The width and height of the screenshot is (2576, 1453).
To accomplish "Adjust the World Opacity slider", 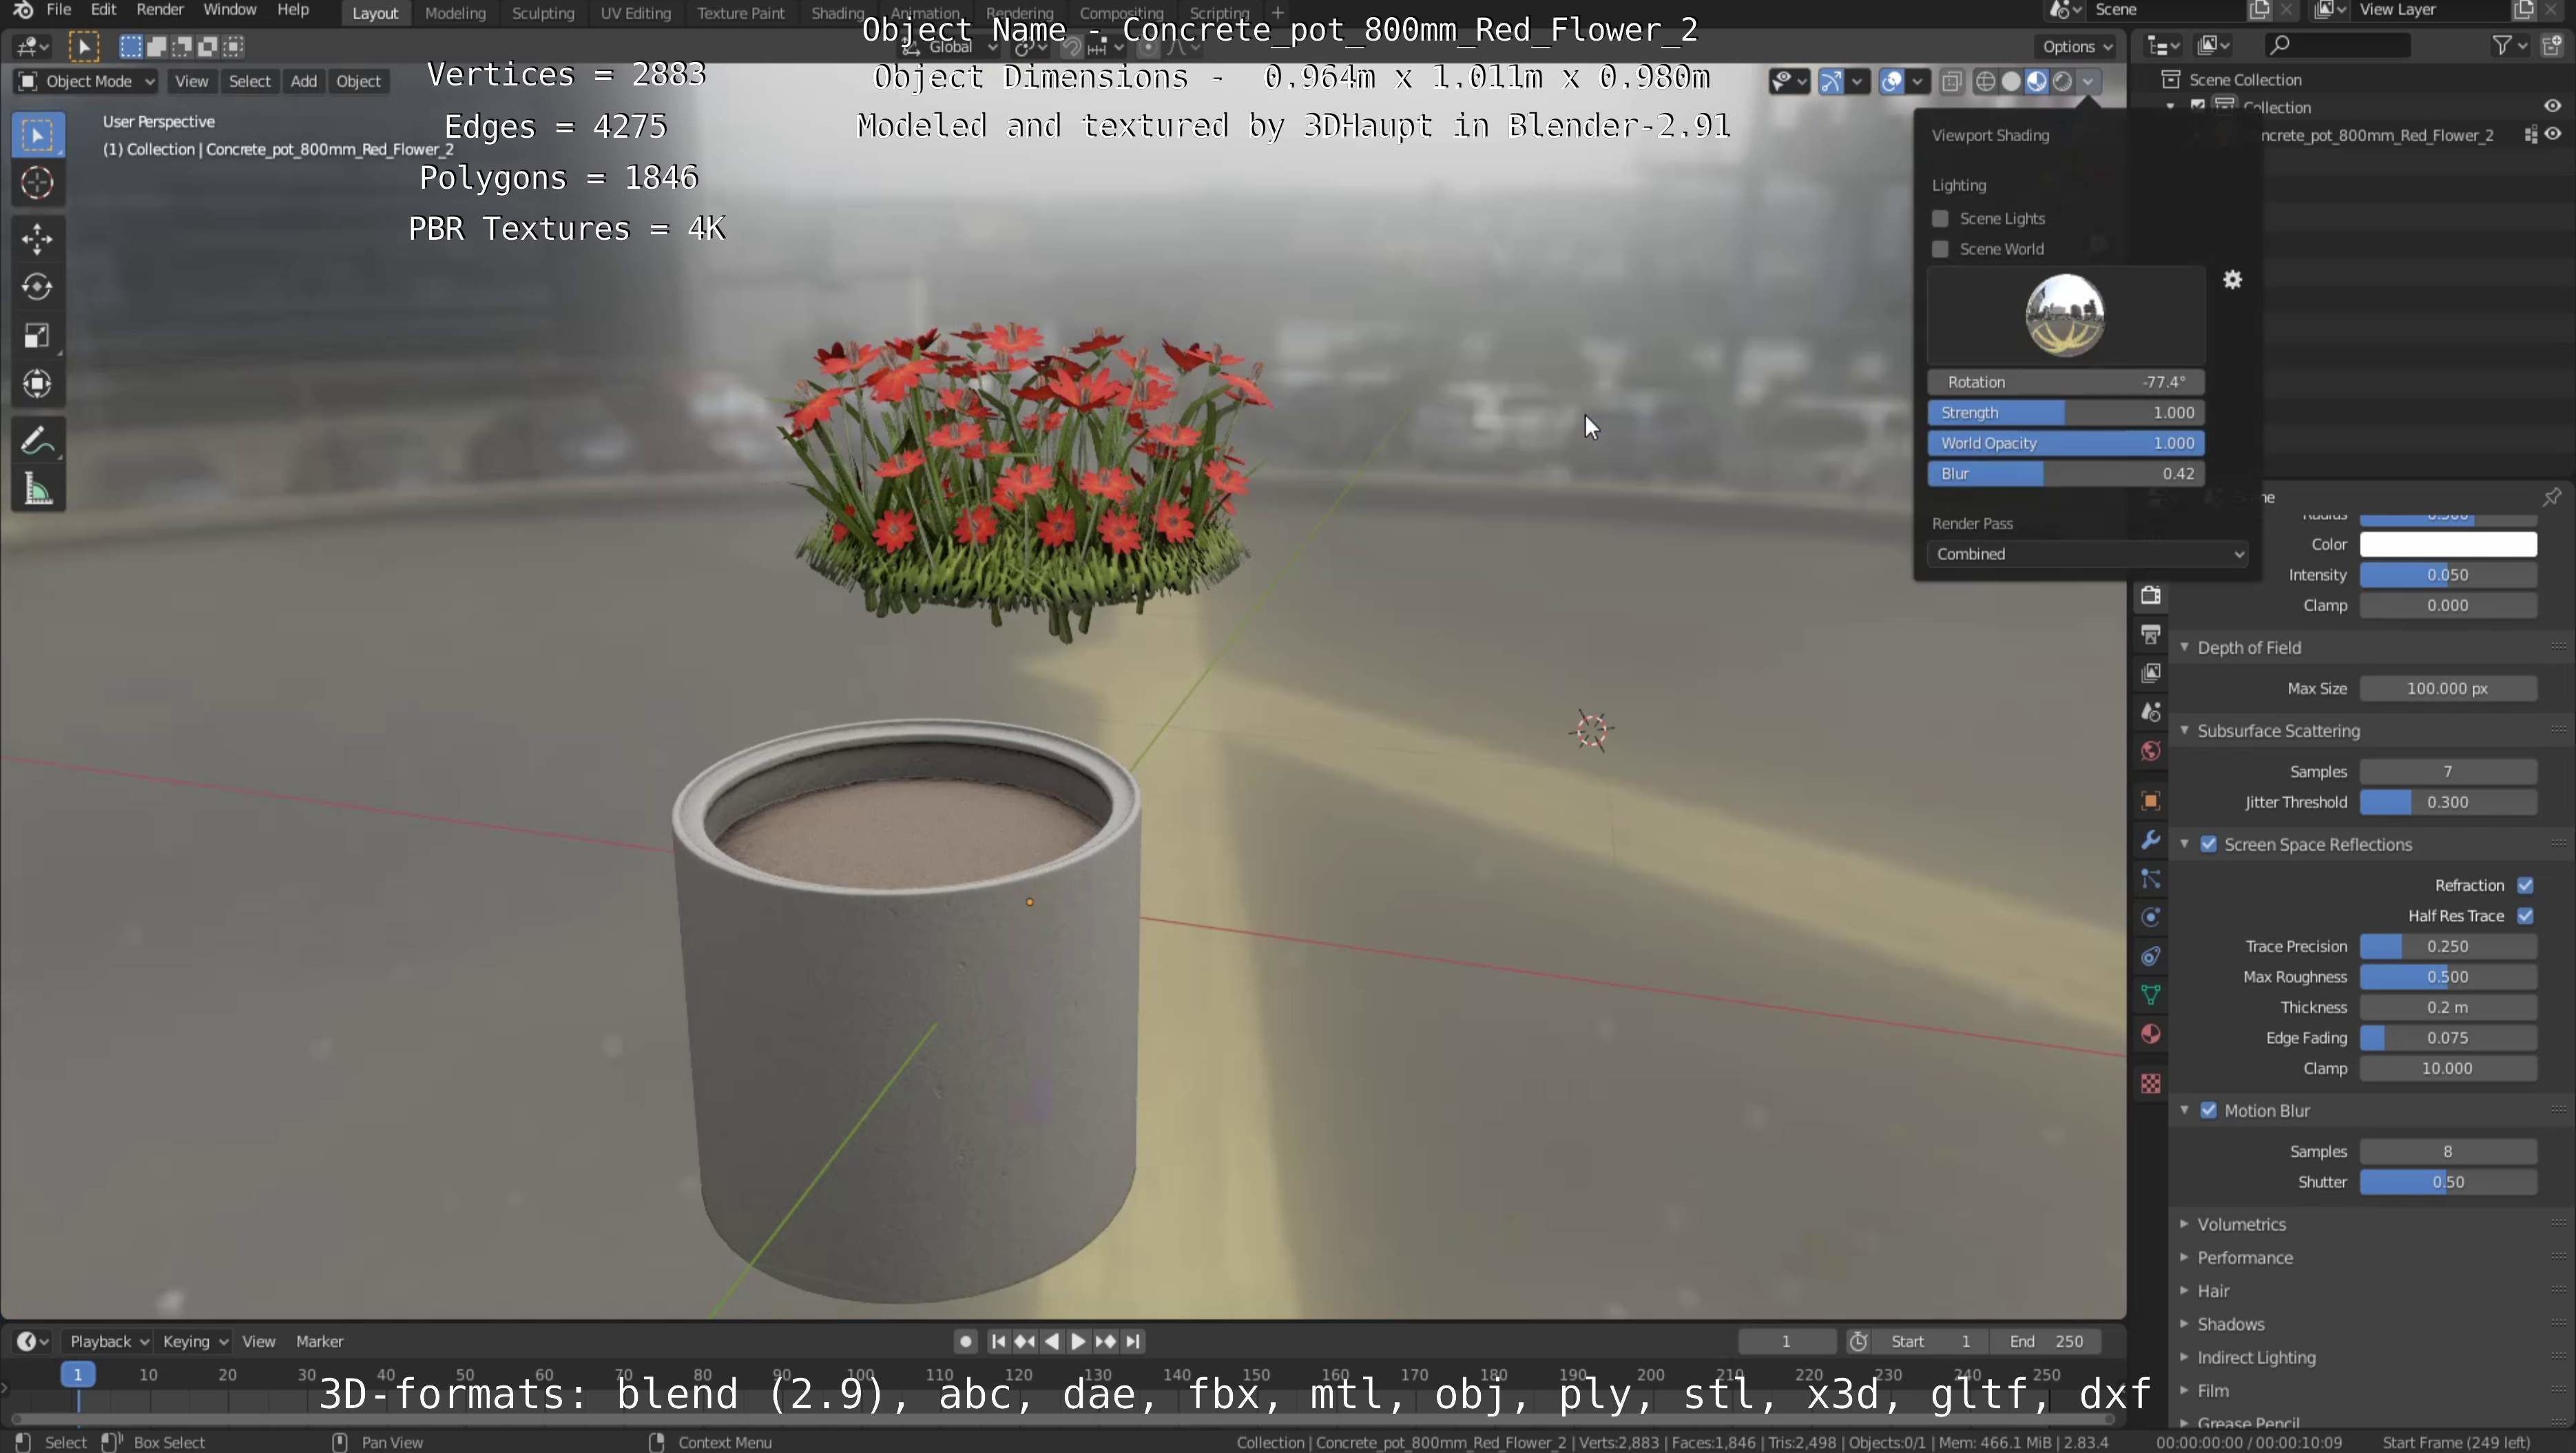I will (2066, 443).
